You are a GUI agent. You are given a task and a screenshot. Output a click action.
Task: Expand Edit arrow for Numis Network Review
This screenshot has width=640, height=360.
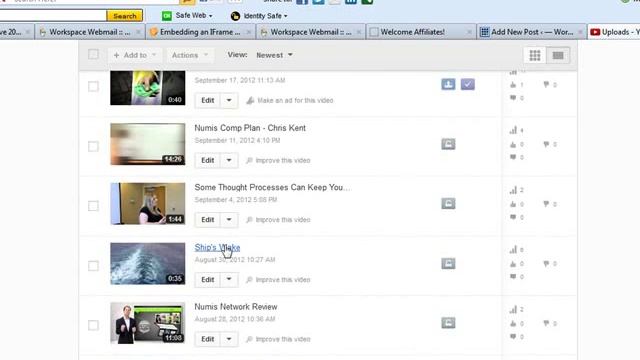click(229, 339)
